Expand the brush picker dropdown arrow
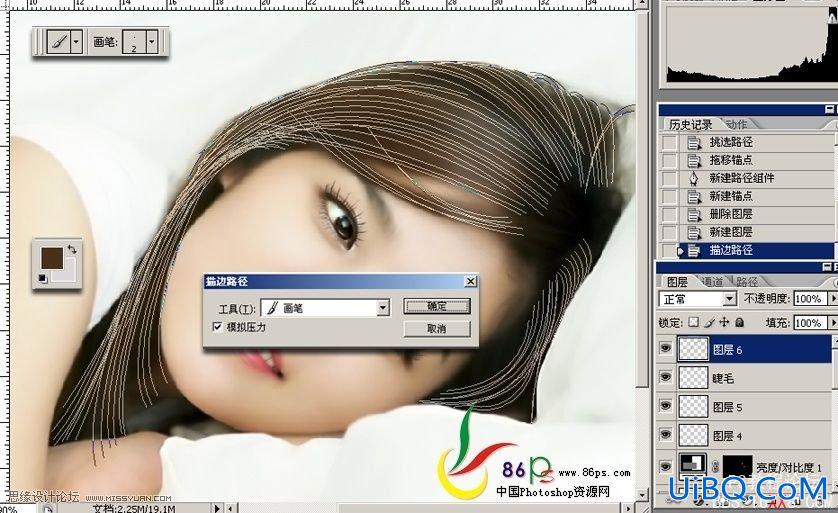The width and height of the screenshot is (838, 513). click(152, 41)
